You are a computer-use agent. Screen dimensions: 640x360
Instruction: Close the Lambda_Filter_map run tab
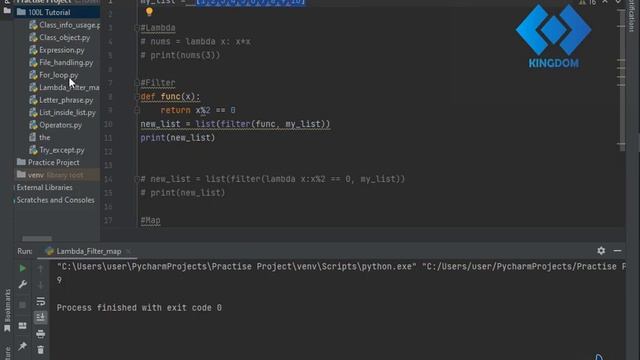coord(128,251)
